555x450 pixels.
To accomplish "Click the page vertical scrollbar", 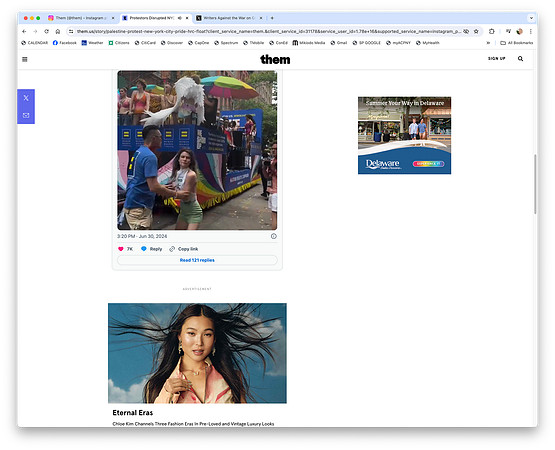I will click(535, 184).
